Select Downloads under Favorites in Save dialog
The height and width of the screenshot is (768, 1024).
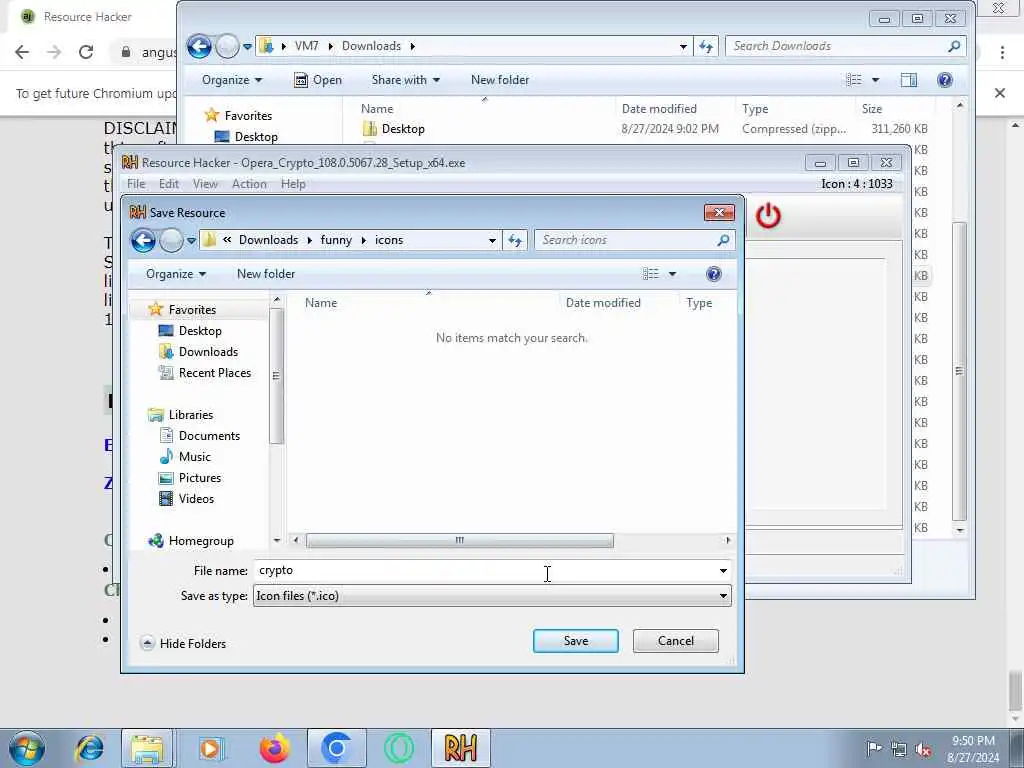coord(198,352)
